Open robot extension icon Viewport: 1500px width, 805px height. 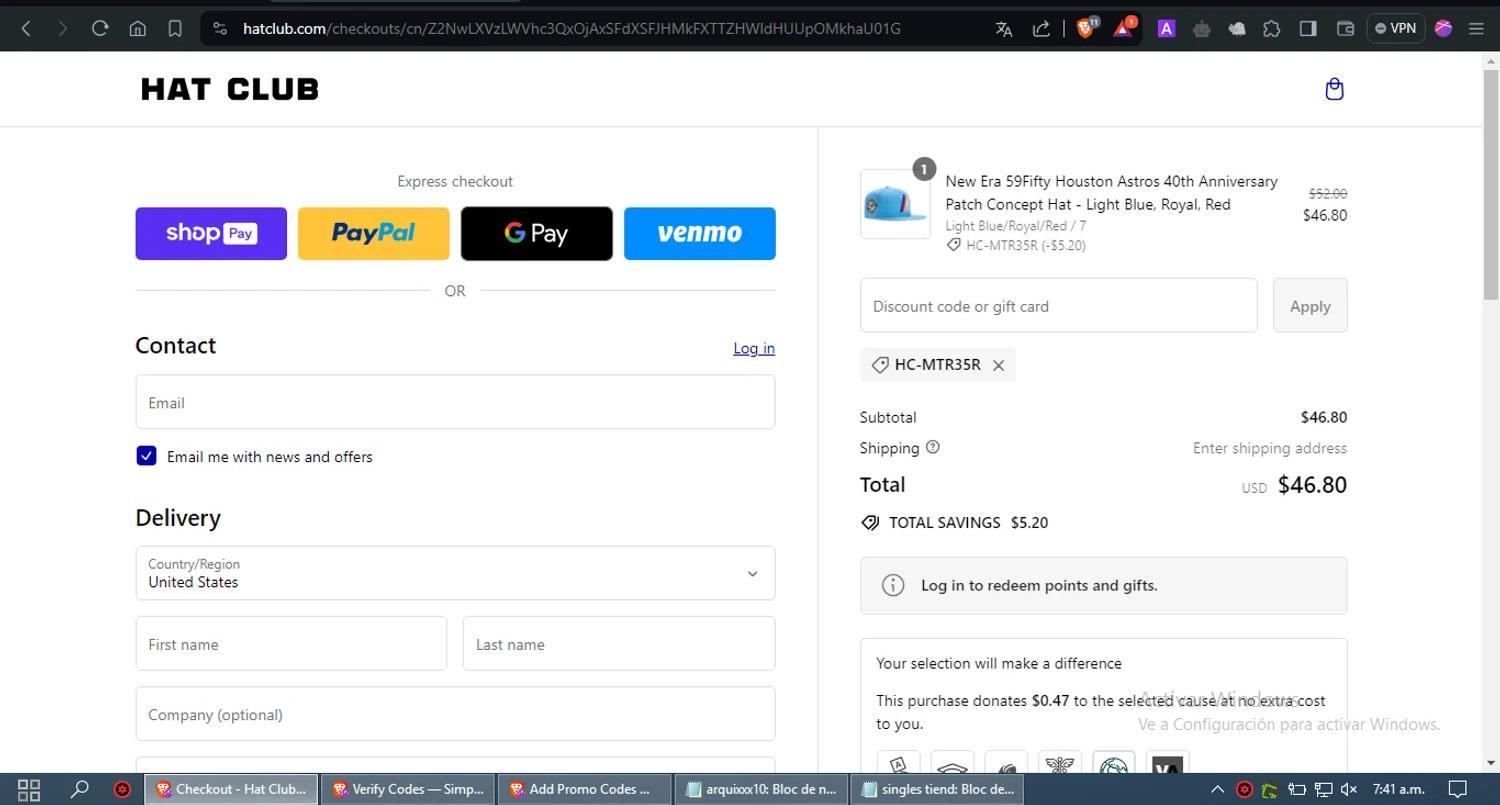point(1201,29)
